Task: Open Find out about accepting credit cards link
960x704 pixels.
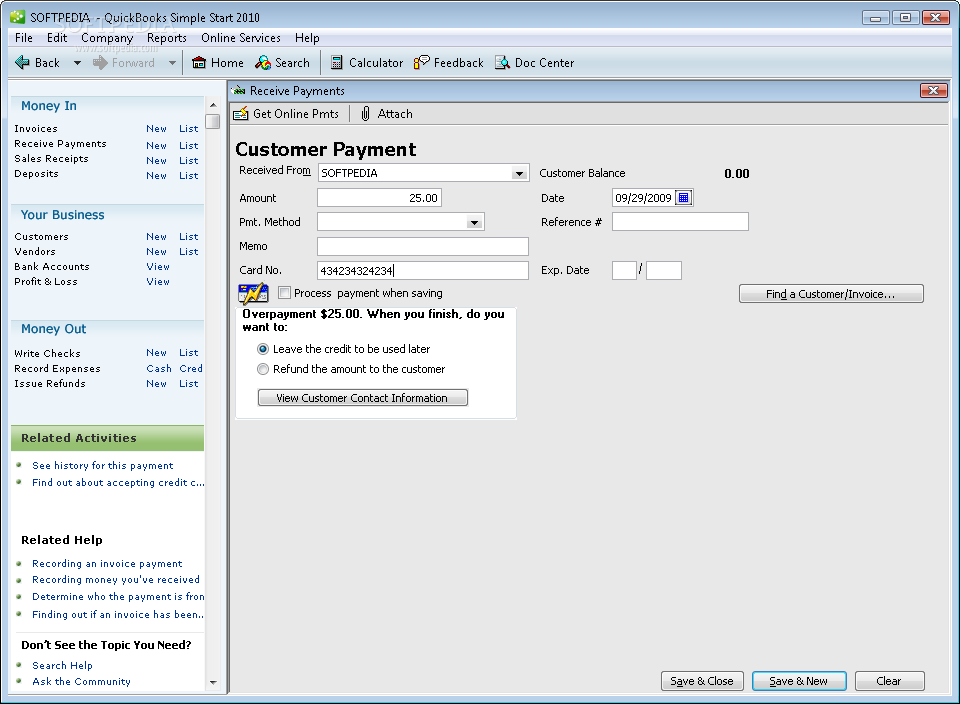Action: coord(118,482)
